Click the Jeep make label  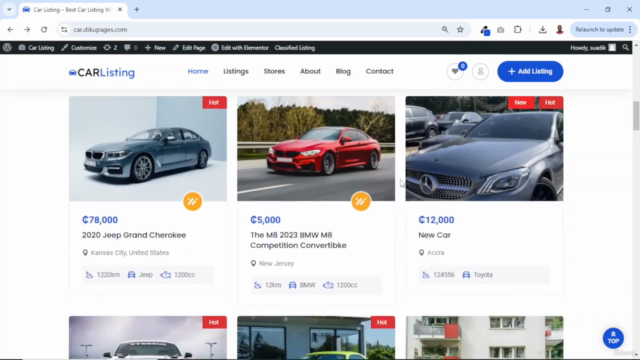pyautogui.click(x=145, y=275)
